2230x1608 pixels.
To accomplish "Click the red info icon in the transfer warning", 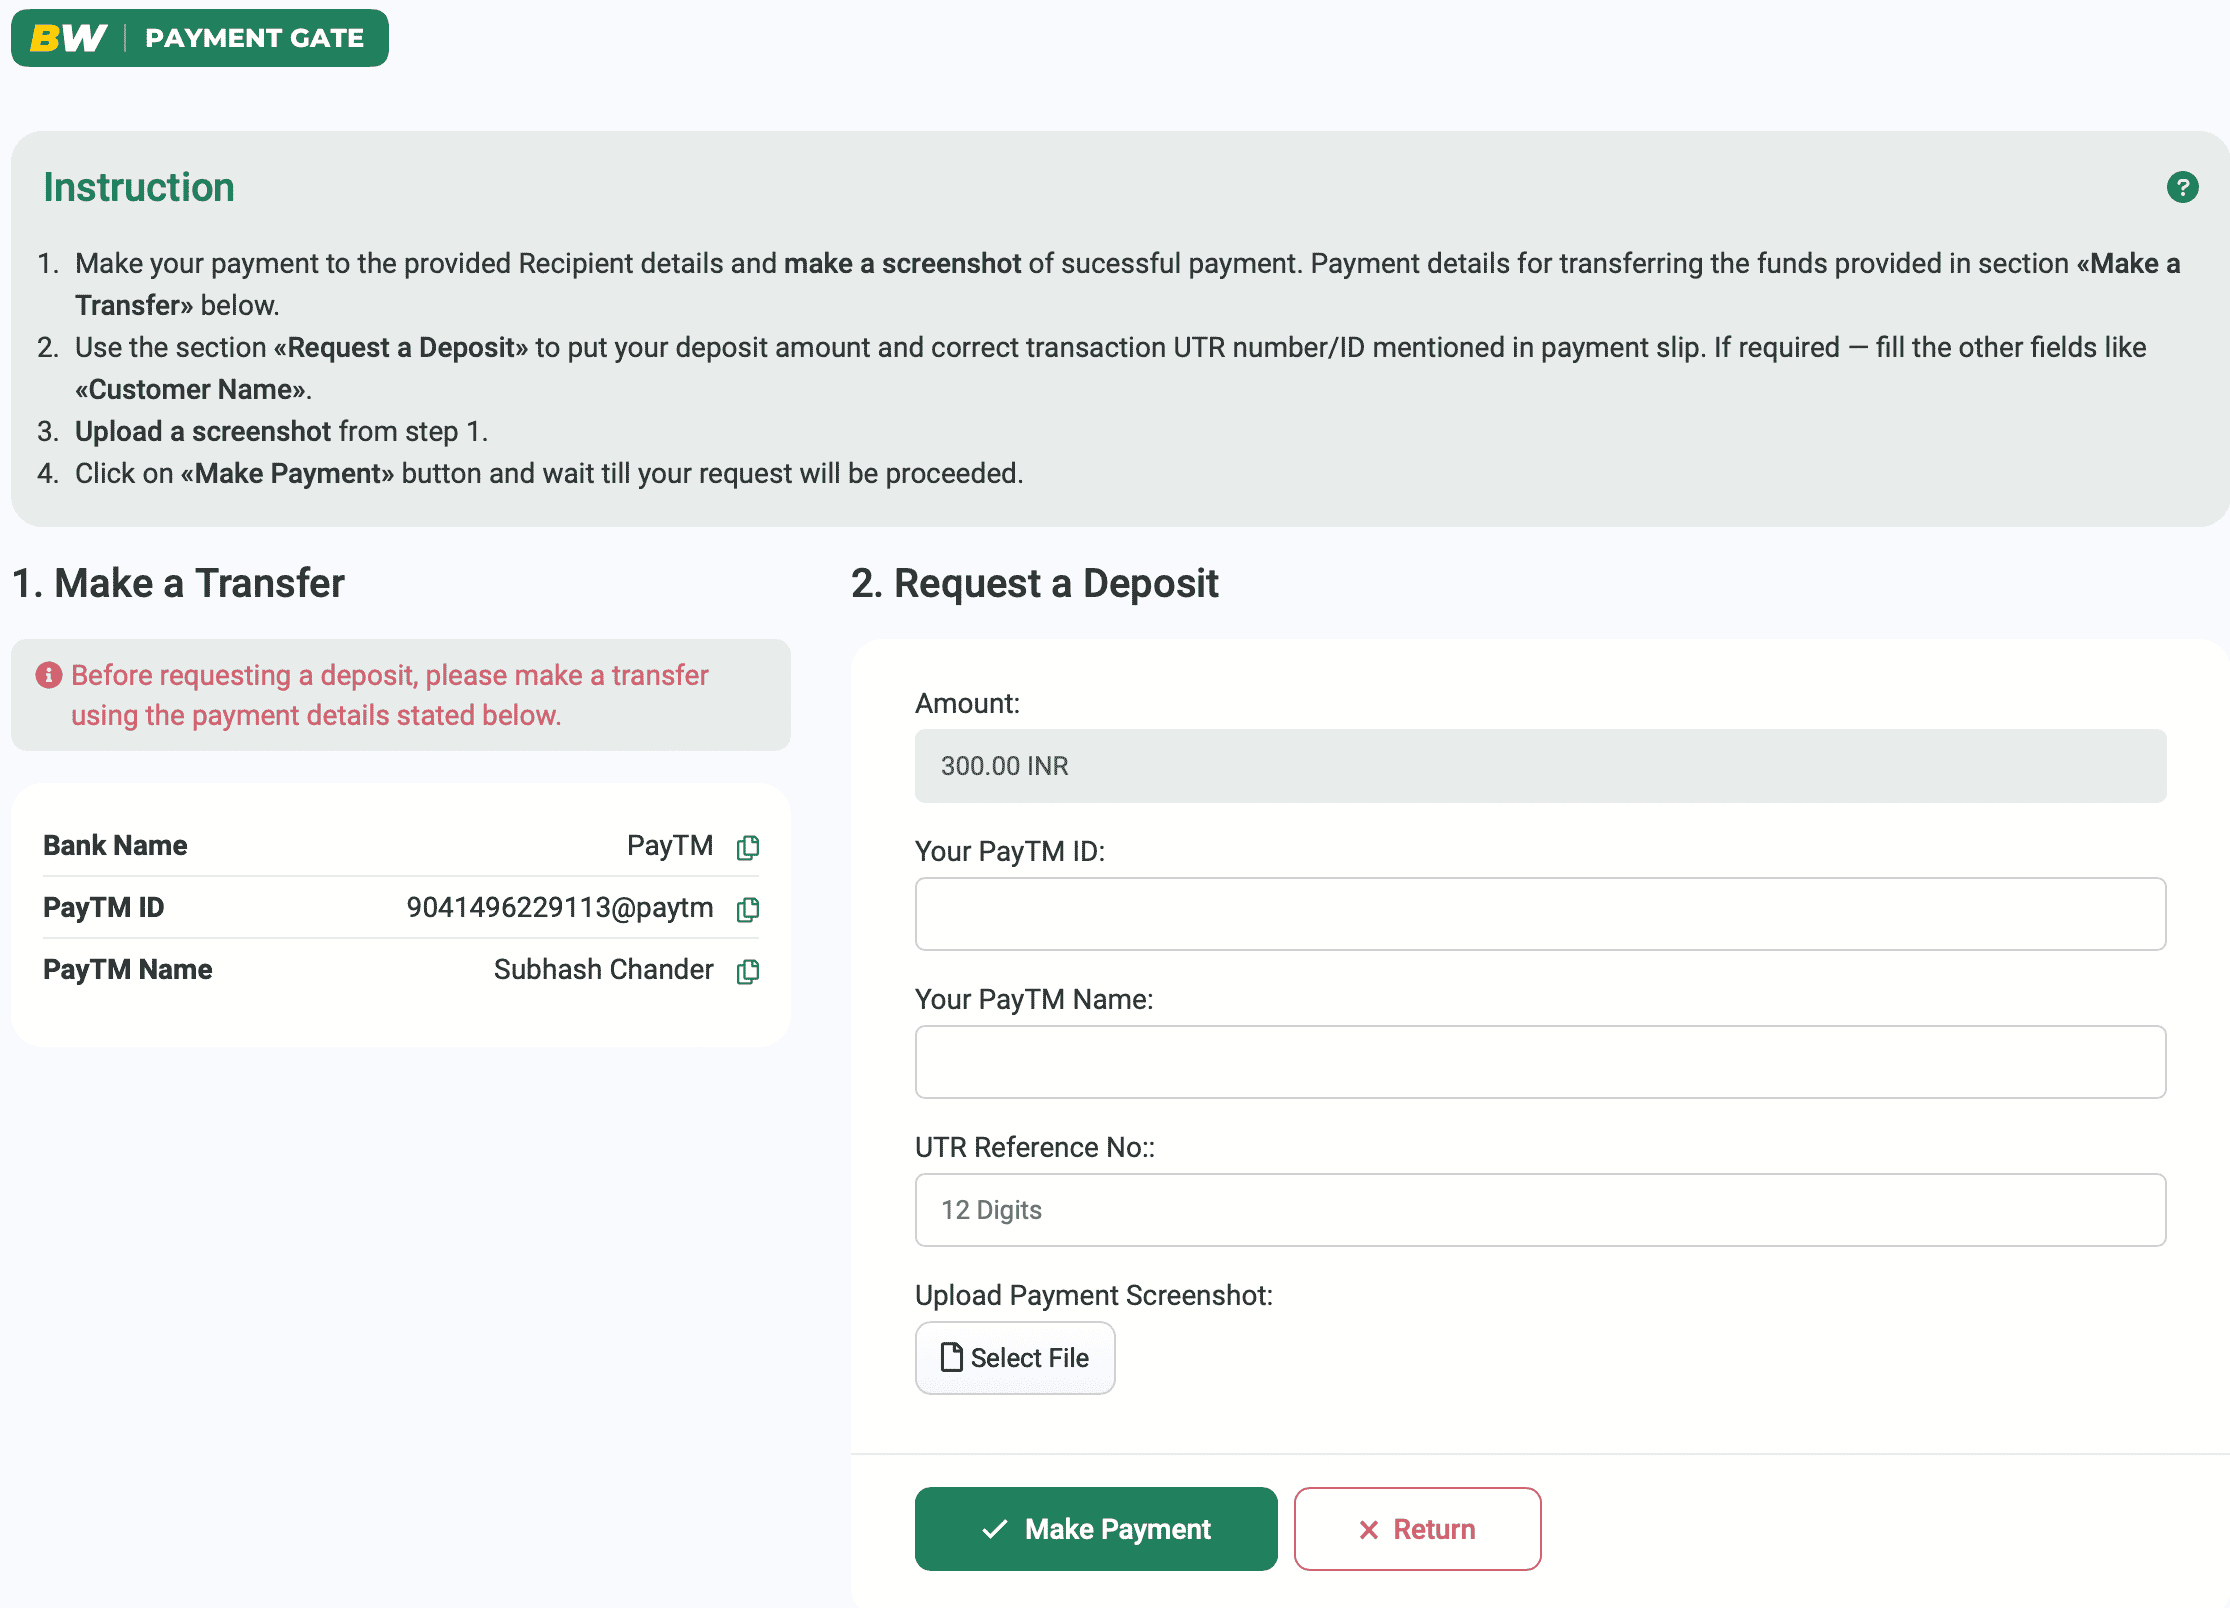I will click(49, 675).
